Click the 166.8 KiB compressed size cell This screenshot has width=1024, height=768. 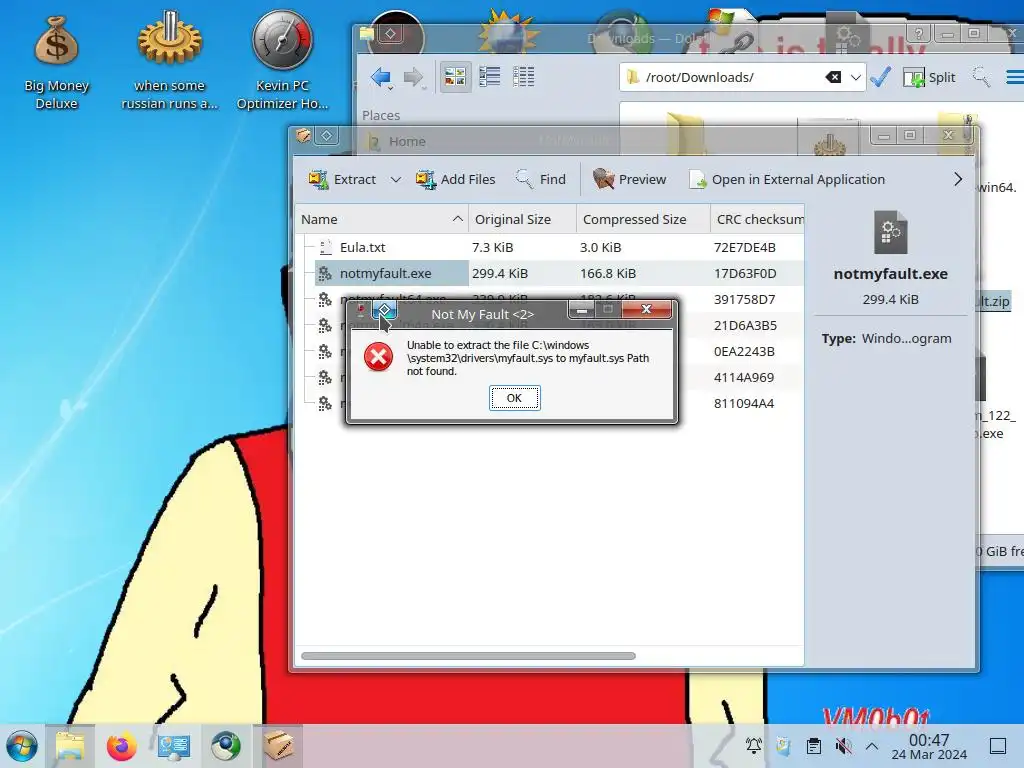pyautogui.click(x=608, y=274)
